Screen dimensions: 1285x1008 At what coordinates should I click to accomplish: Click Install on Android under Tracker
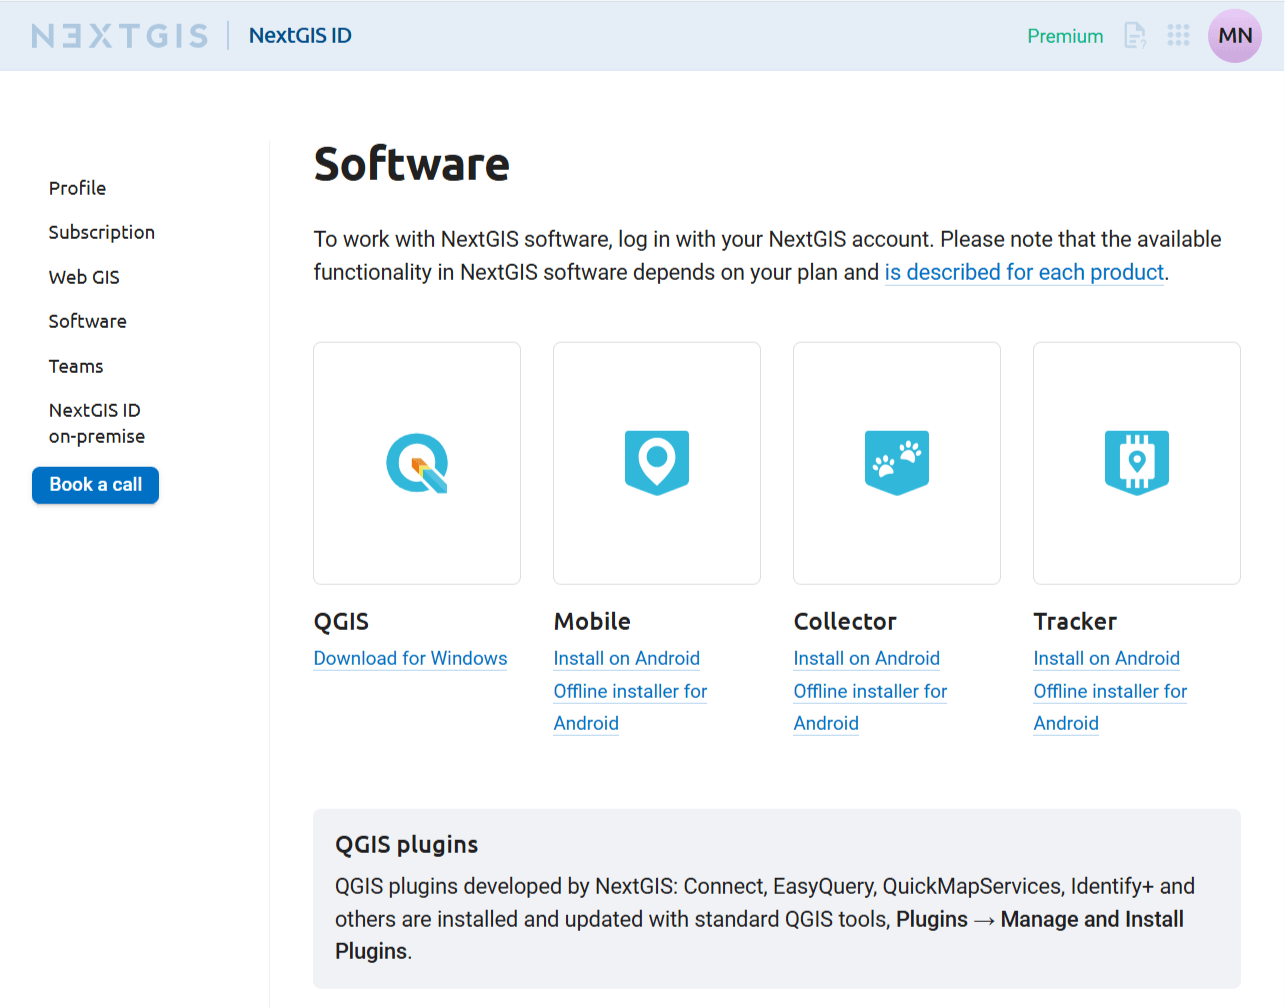pyautogui.click(x=1106, y=658)
